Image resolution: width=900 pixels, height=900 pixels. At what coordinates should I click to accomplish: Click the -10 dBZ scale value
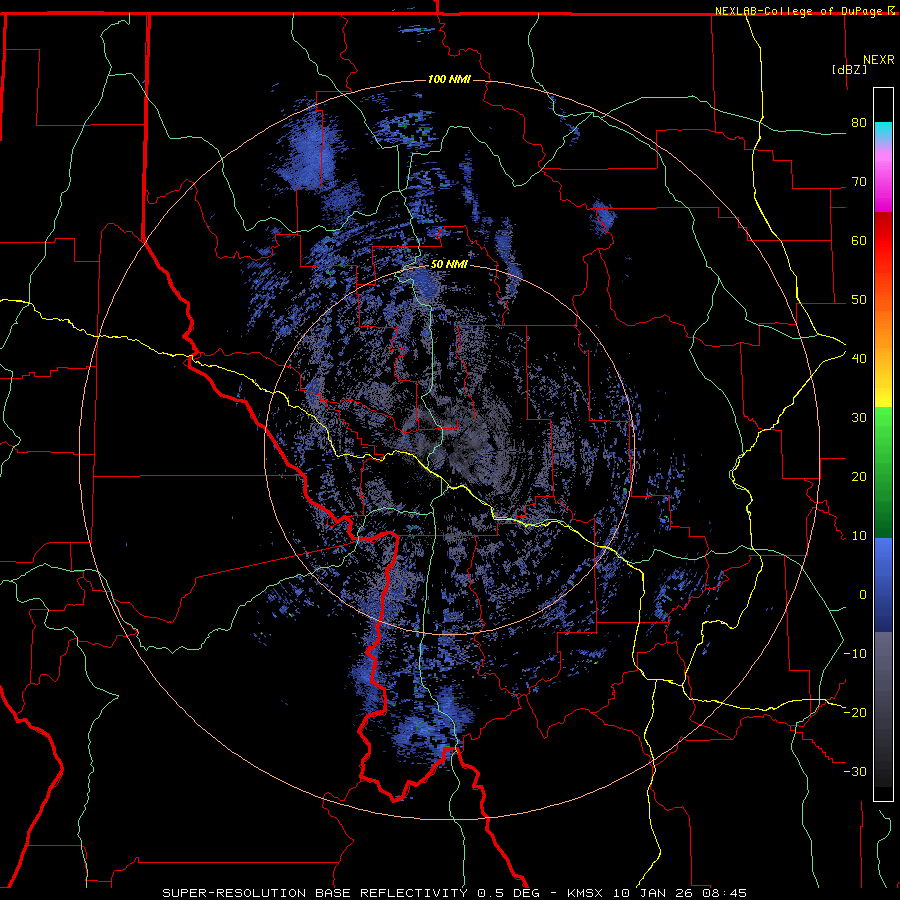[x=855, y=654]
